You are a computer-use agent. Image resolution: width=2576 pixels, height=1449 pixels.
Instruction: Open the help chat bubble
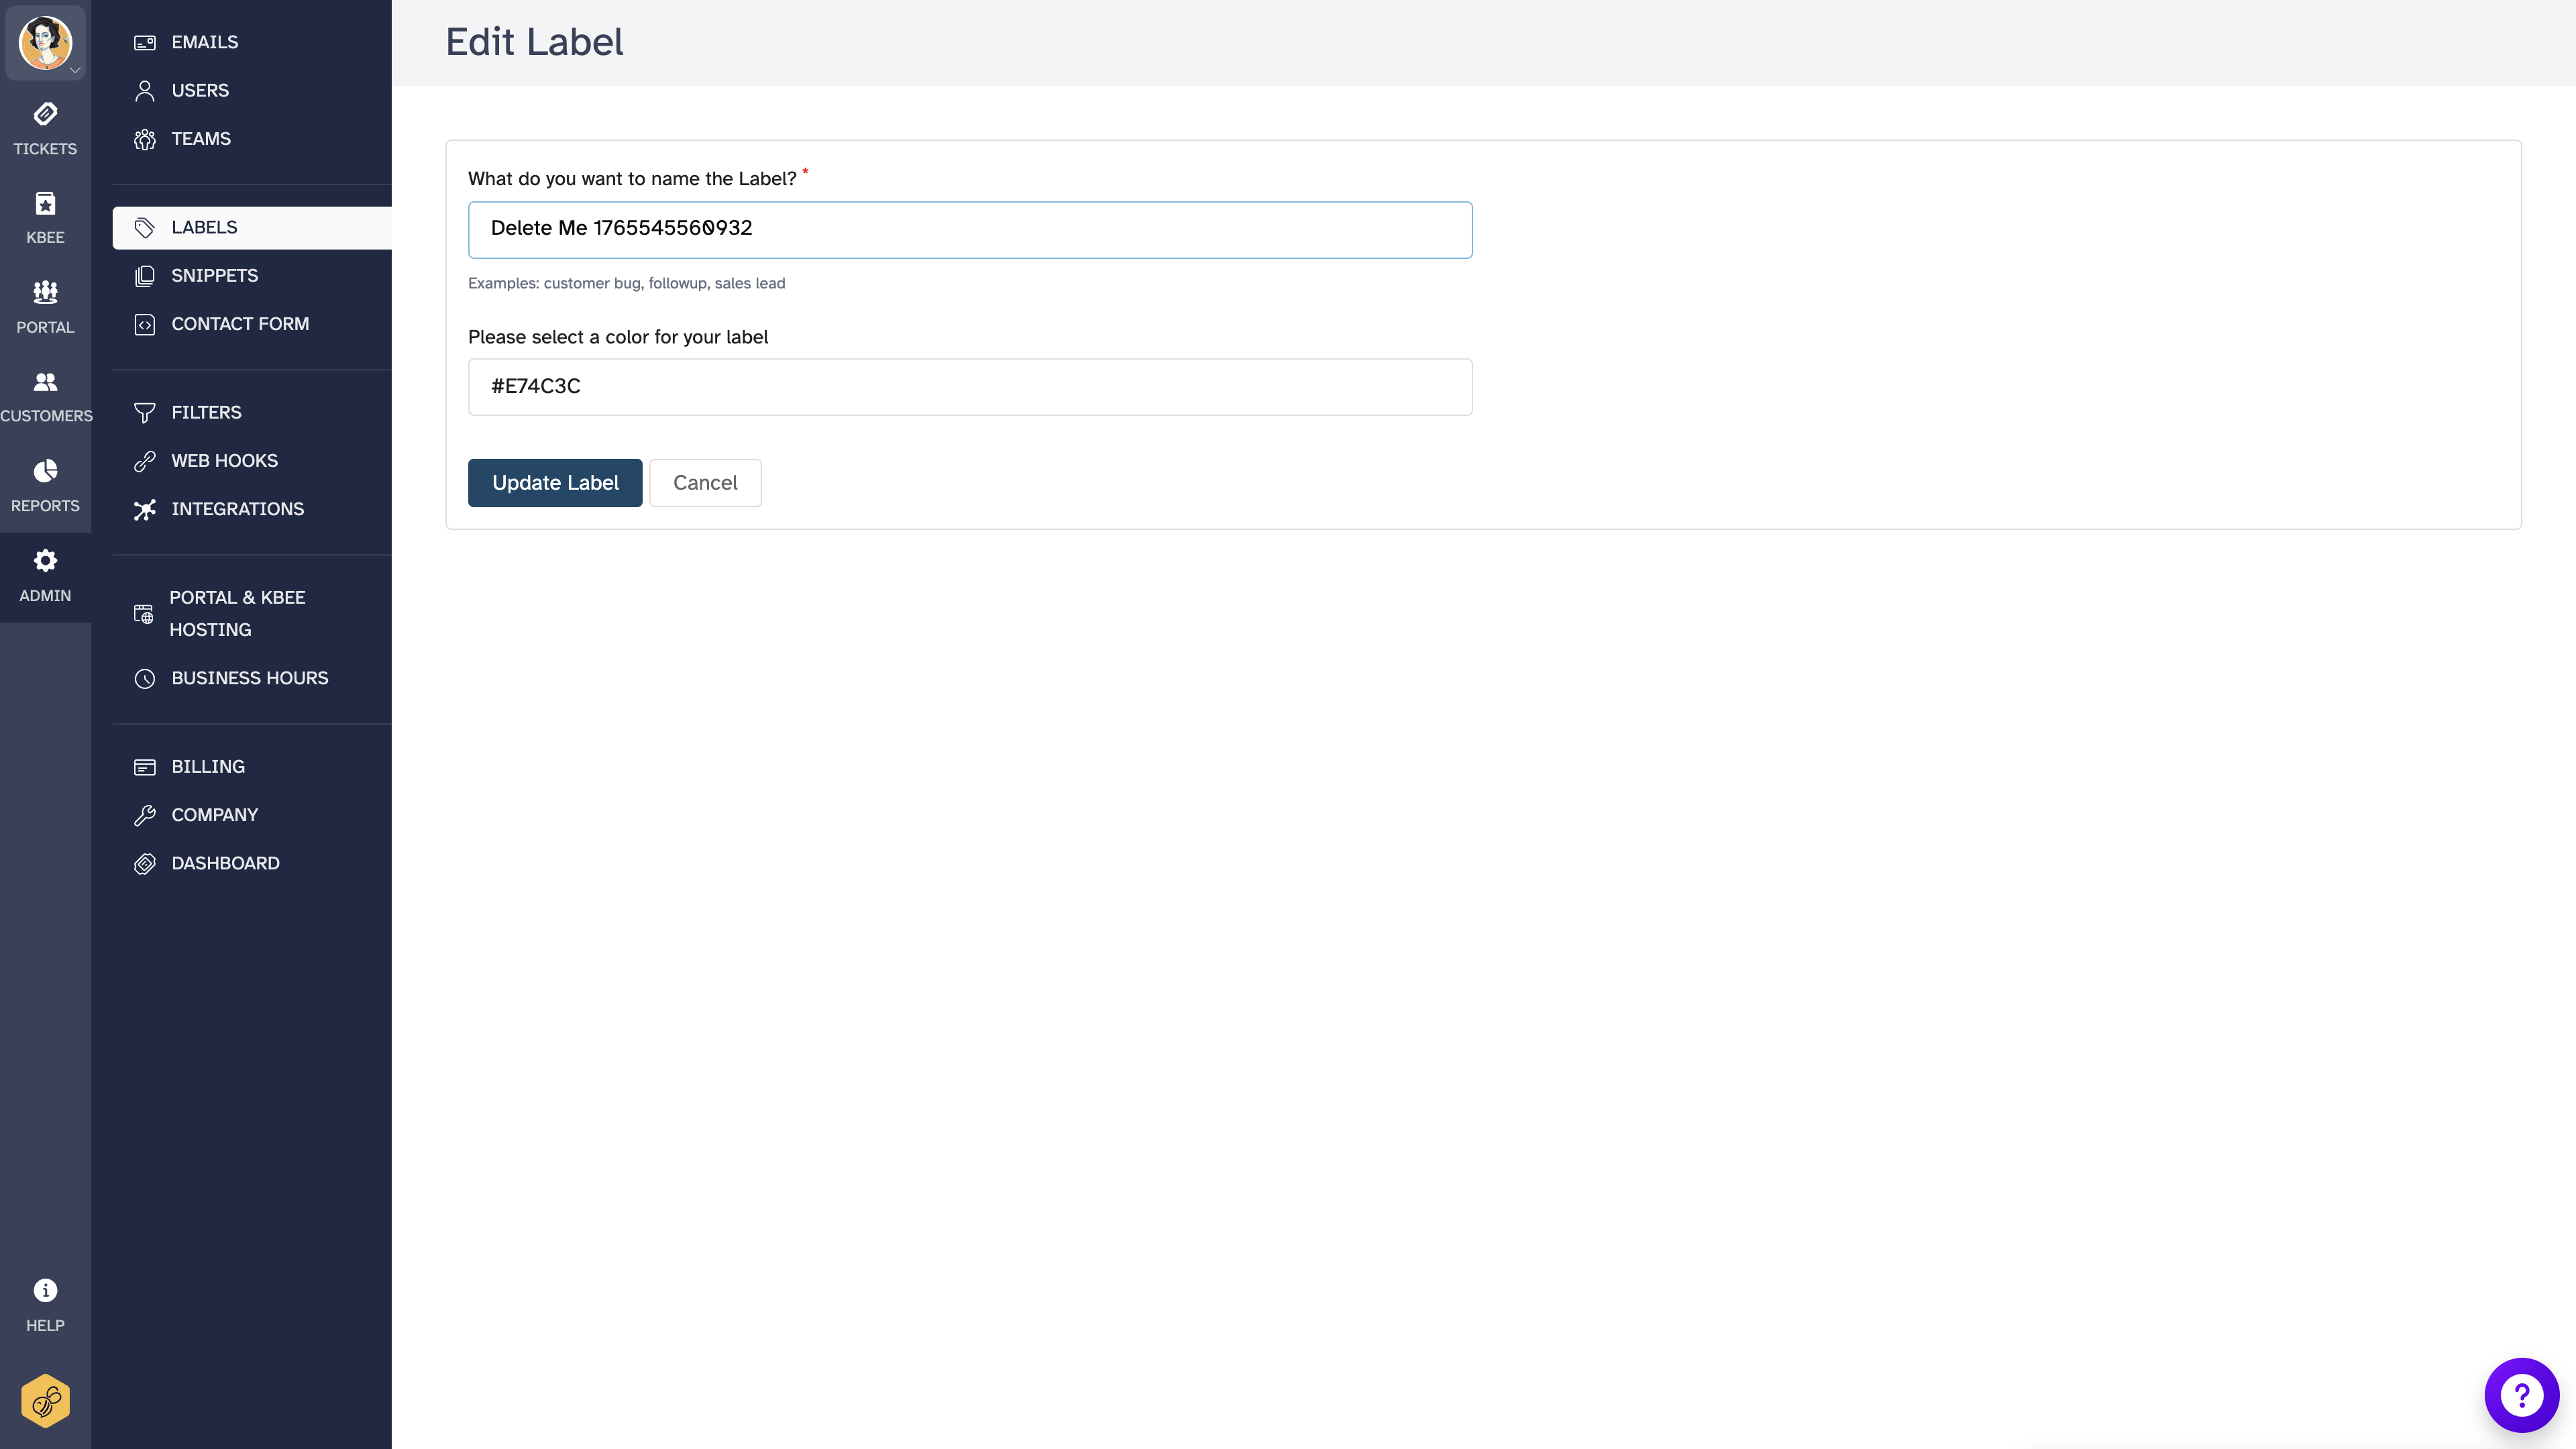(2521, 1395)
